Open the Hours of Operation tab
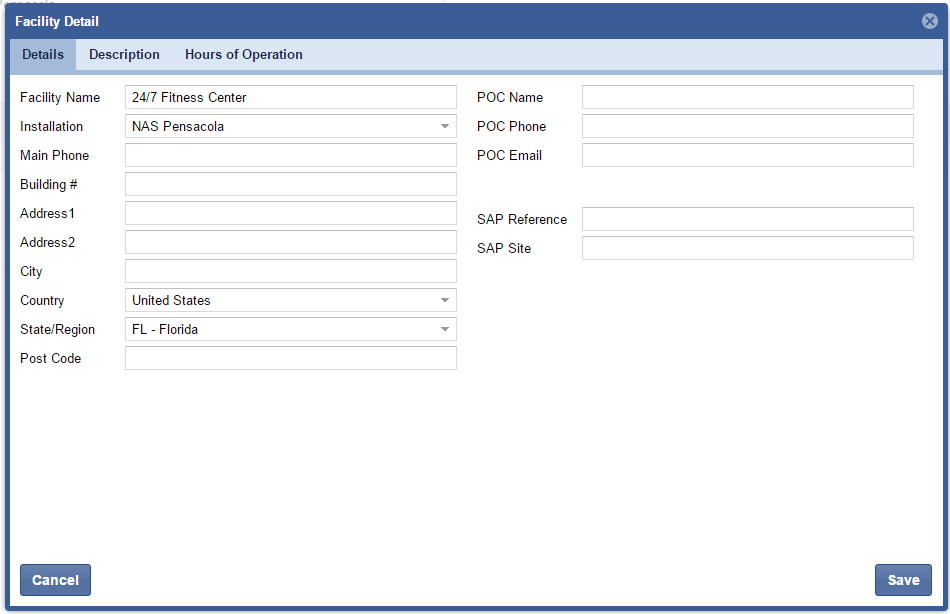Image resolution: width=950 pixels, height=614 pixels. point(243,55)
